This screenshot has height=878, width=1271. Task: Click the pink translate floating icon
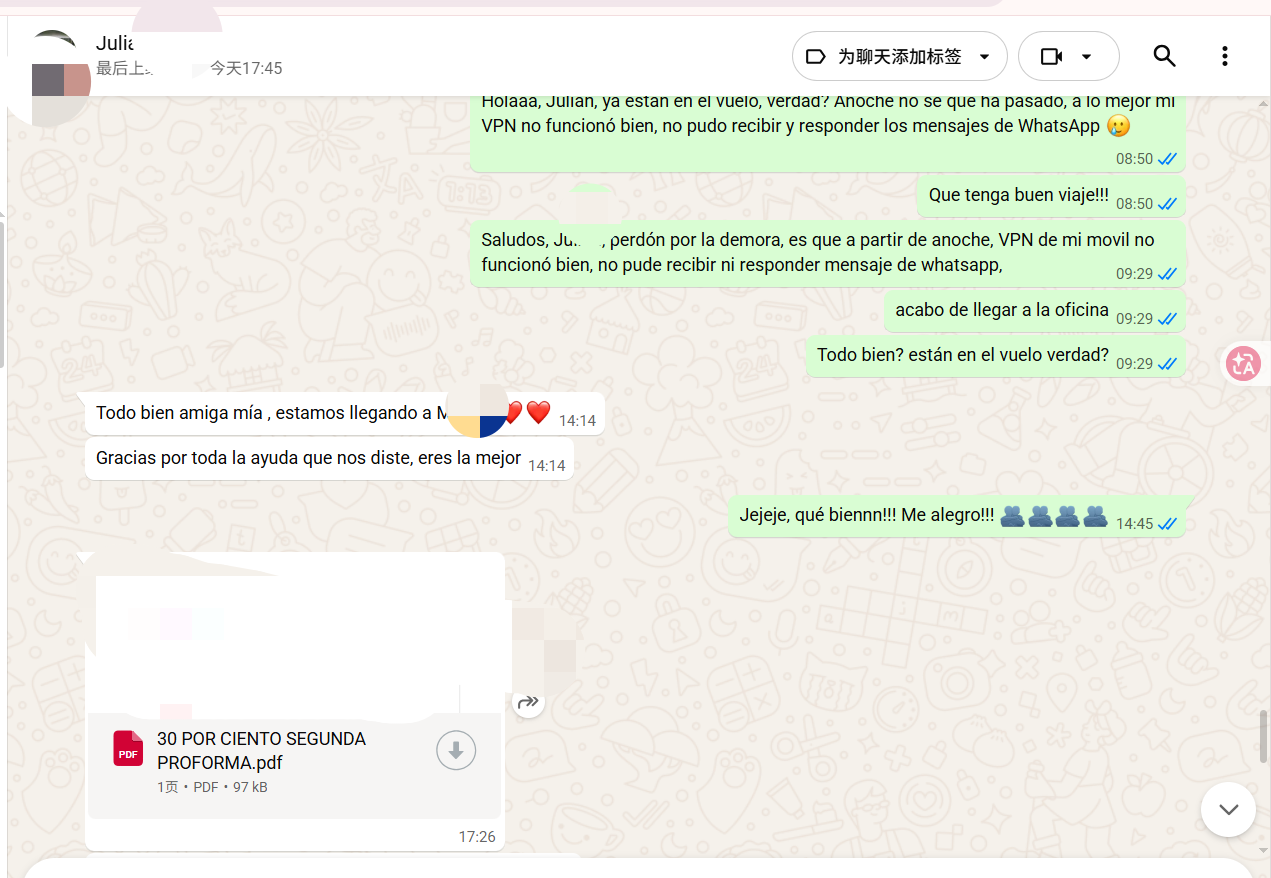[1243, 363]
